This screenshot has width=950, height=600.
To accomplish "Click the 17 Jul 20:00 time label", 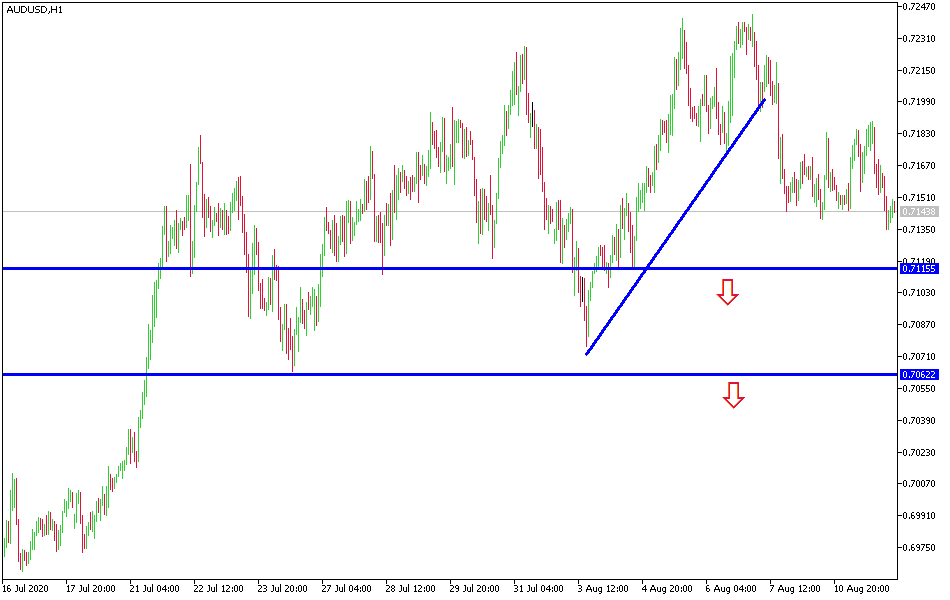I will tap(90, 588).
